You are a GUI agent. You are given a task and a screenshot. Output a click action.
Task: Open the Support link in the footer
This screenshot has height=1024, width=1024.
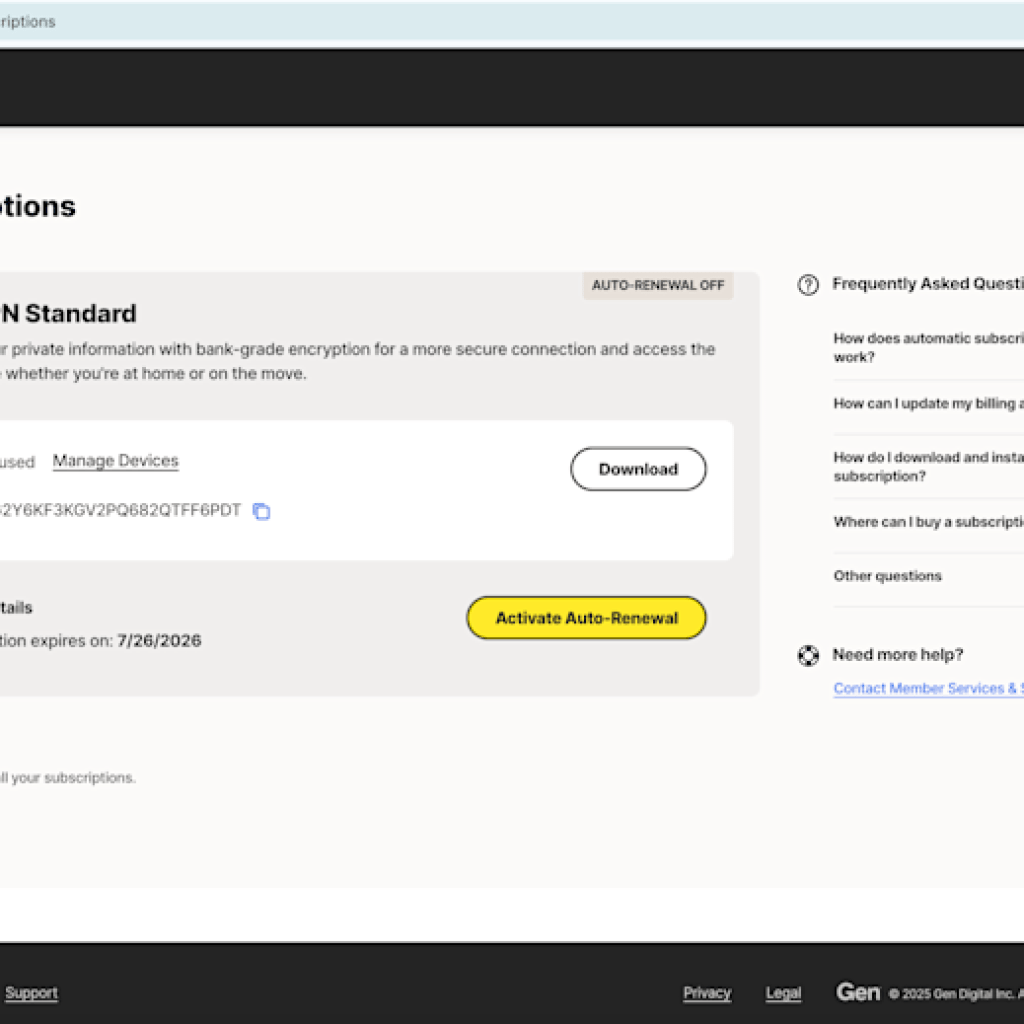click(31, 992)
